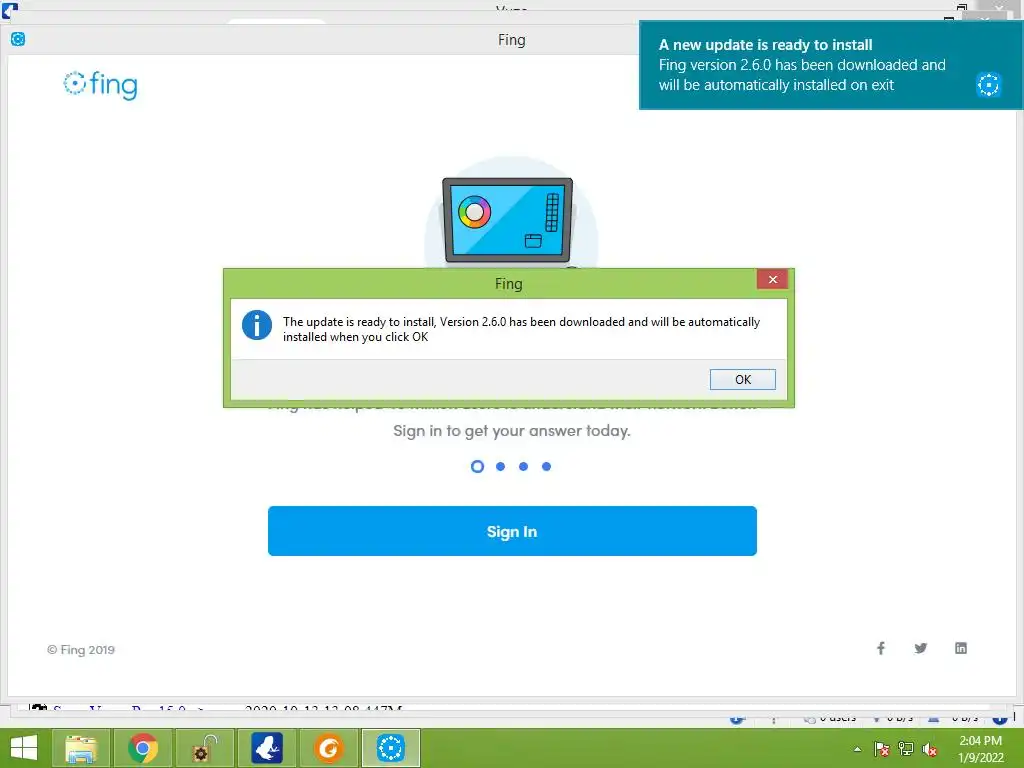The height and width of the screenshot is (768, 1024).
Task: Select the third carousel page dot
Action: (523, 466)
